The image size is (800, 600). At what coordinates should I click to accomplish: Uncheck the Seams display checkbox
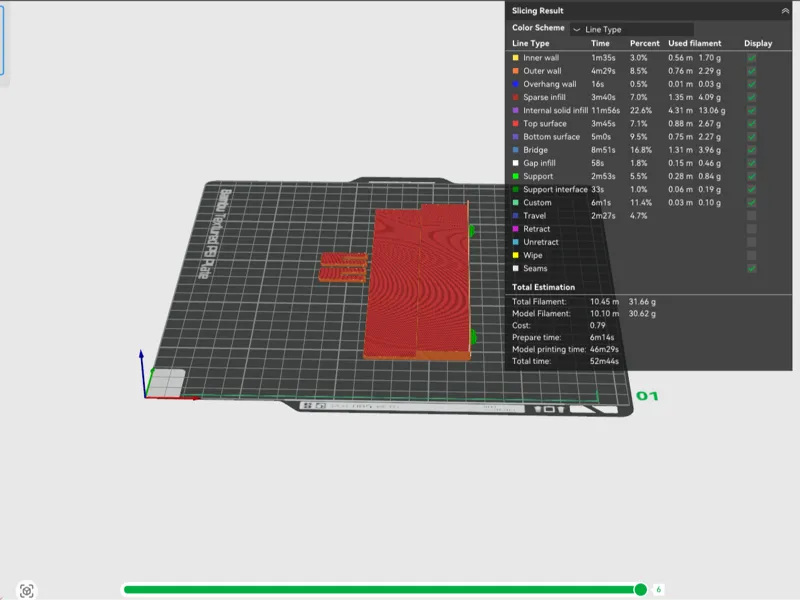coord(752,268)
